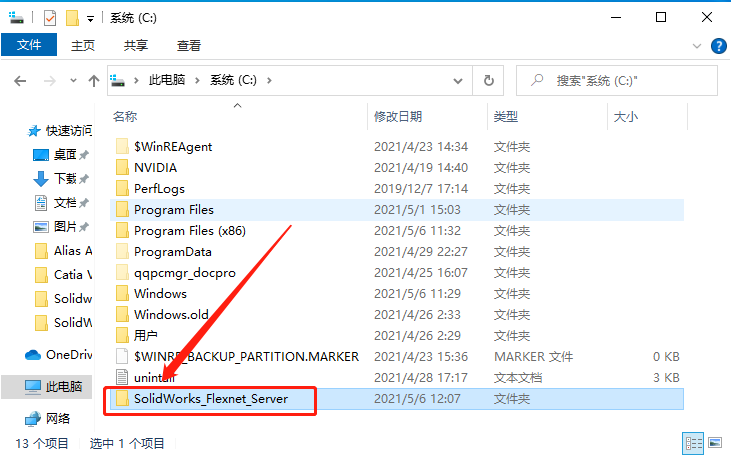Click the search box for 系统 (C:)
Viewport: 731px width, 456px height.
616,81
